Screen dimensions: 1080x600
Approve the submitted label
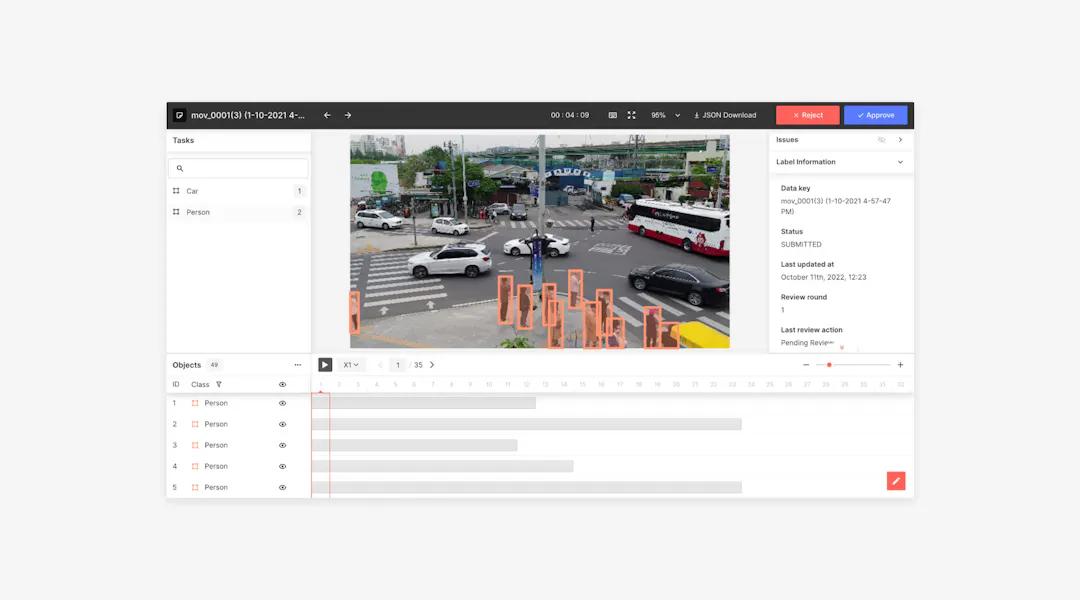[875, 115]
